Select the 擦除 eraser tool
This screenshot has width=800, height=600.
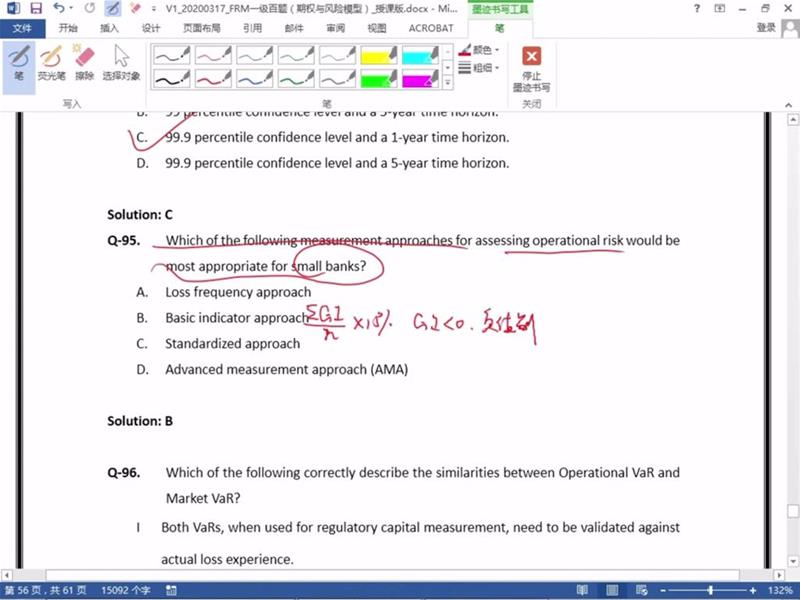pyautogui.click(x=85, y=63)
